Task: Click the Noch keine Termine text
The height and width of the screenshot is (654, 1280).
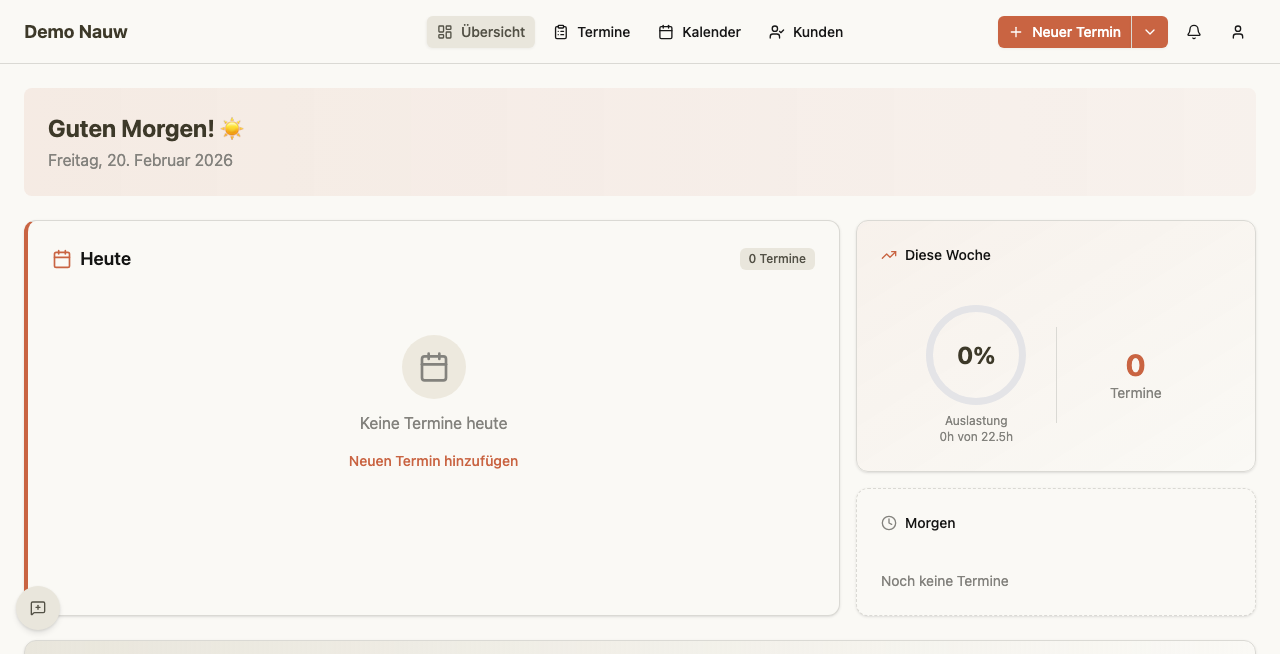Action: (945, 581)
